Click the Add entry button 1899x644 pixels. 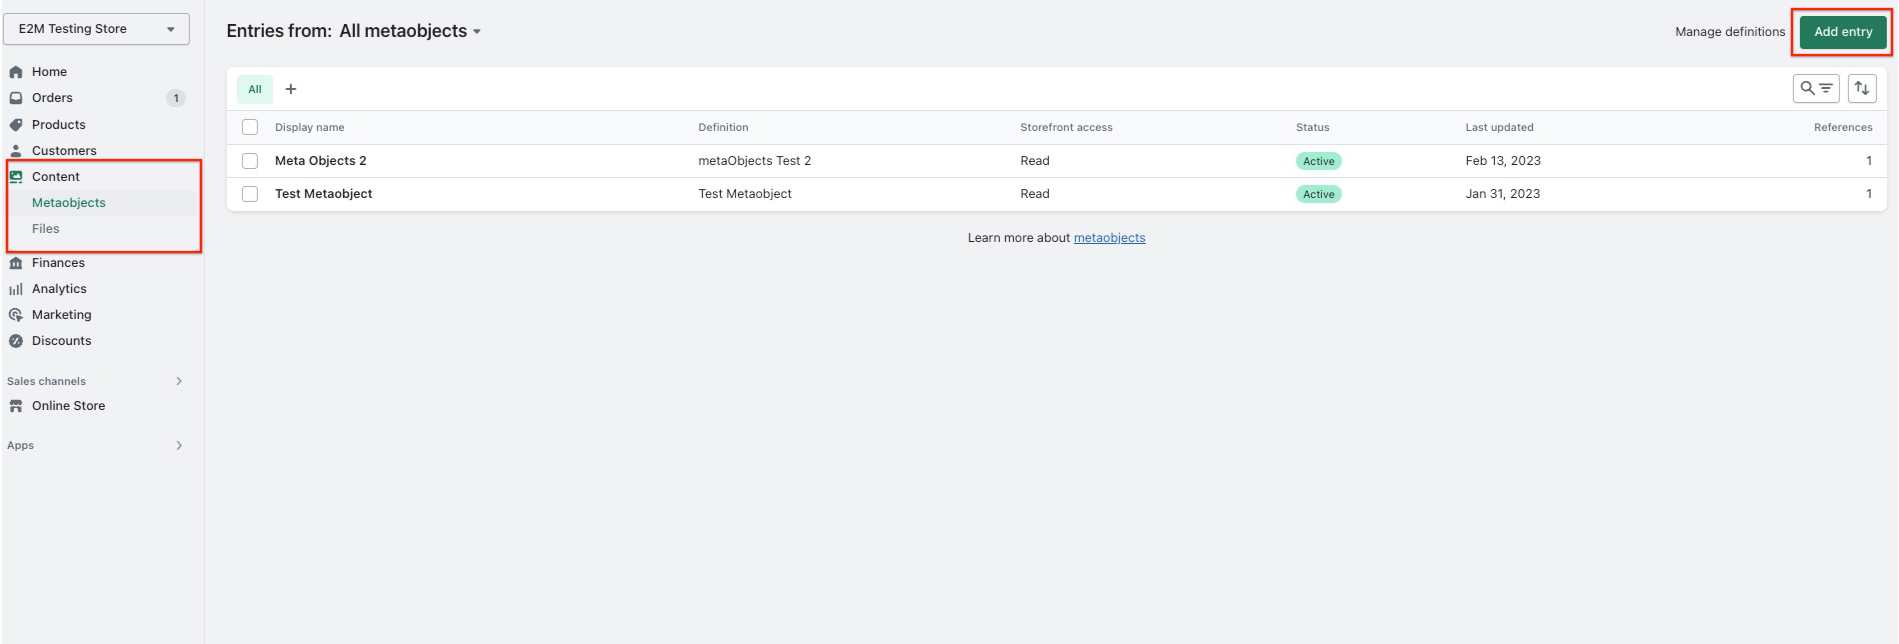(1843, 32)
